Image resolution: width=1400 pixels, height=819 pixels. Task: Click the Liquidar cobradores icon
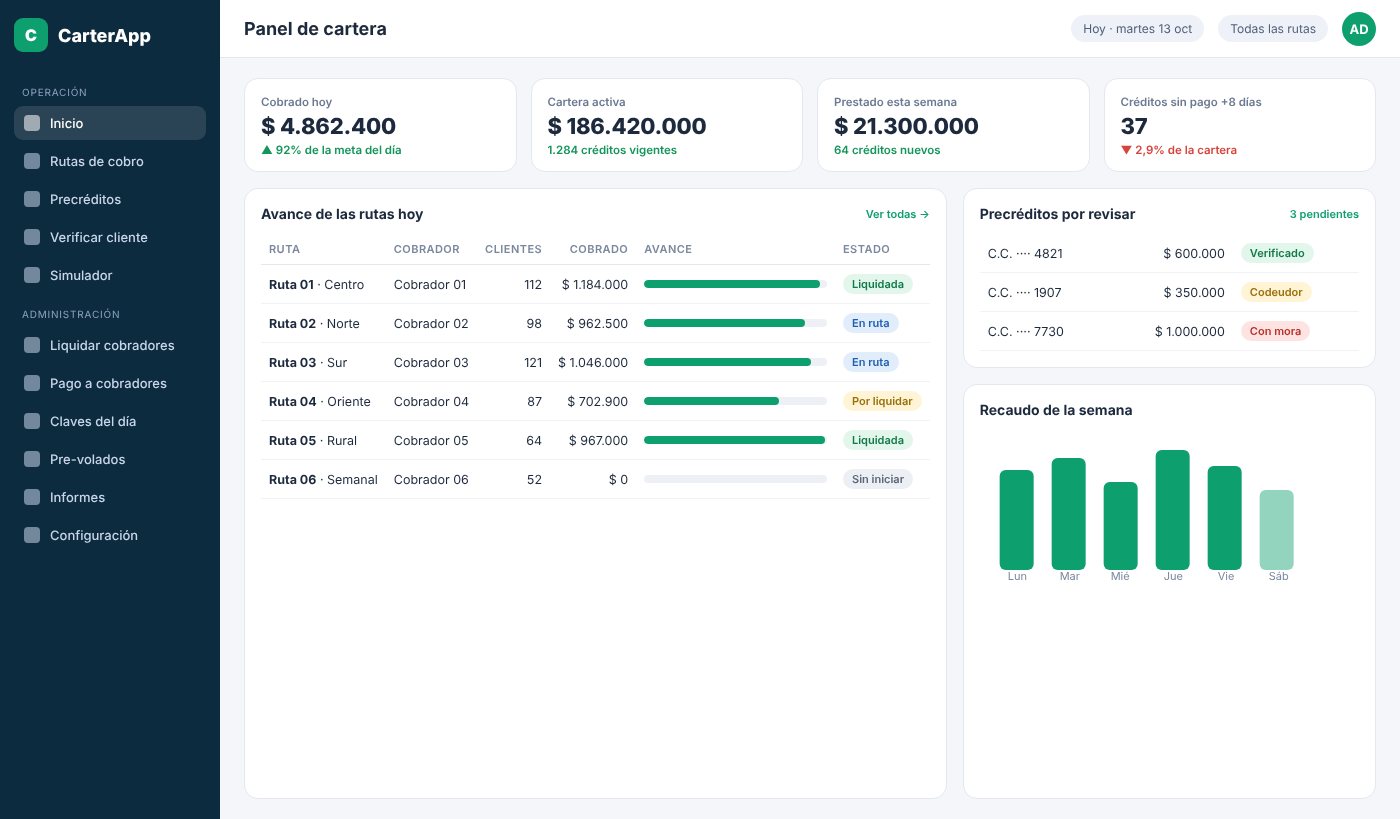click(32, 345)
